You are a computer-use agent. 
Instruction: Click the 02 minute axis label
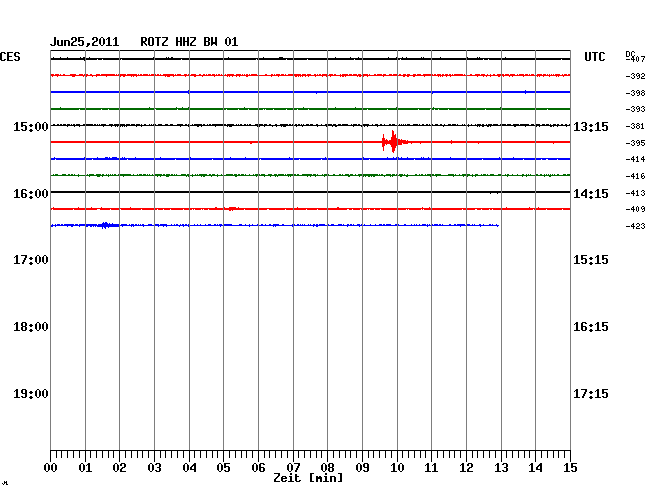(x=119, y=468)
